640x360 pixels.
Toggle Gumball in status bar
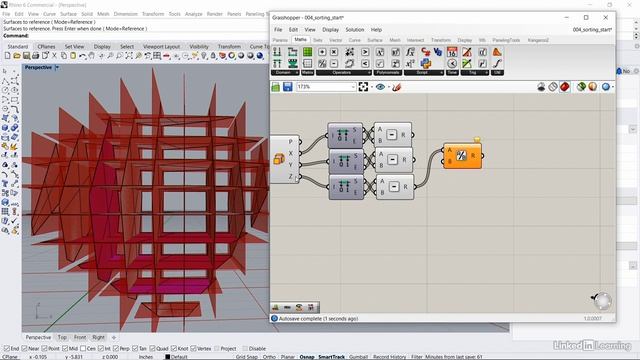(x=358, y=357)
